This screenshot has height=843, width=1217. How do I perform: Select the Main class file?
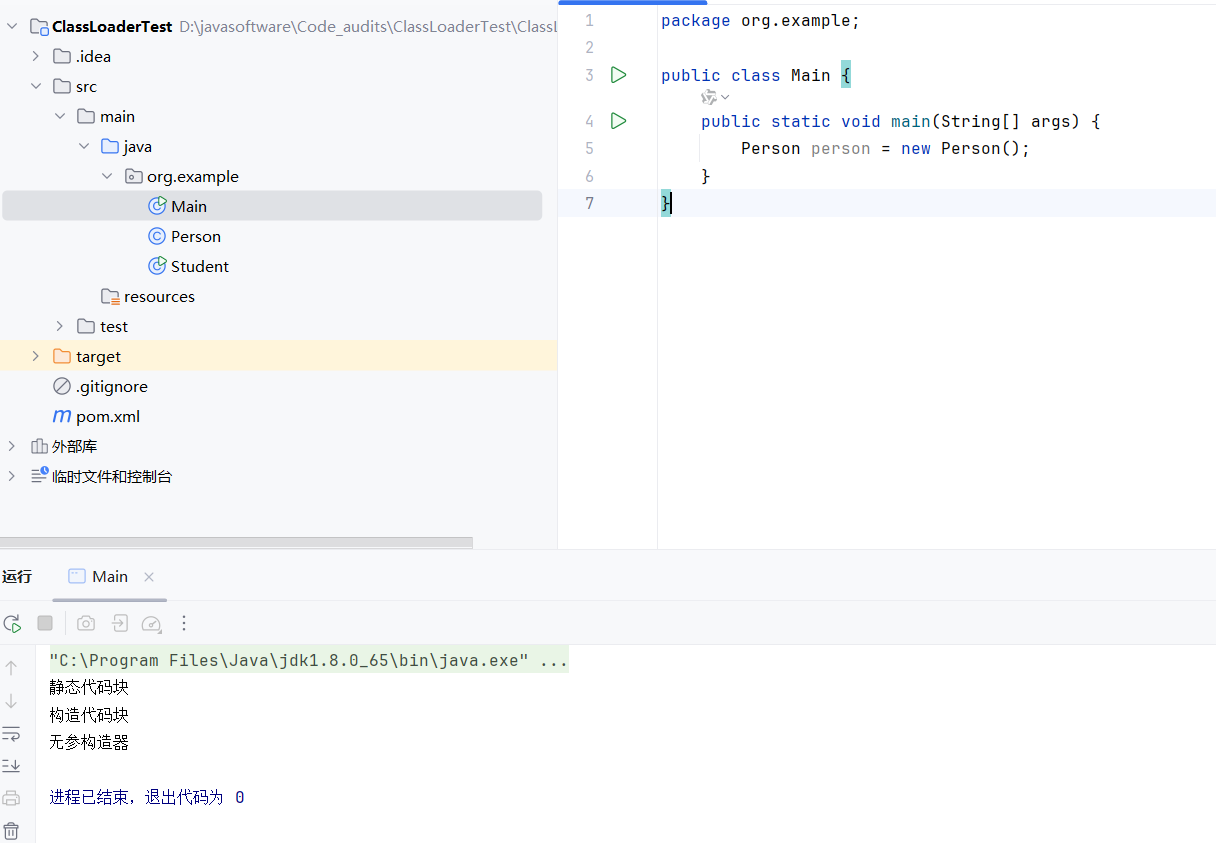(x=272, y=206)
